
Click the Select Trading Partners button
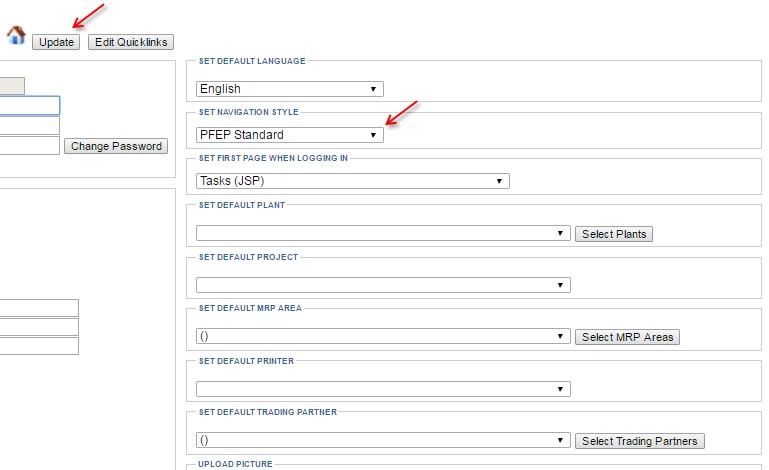[640, 441]
